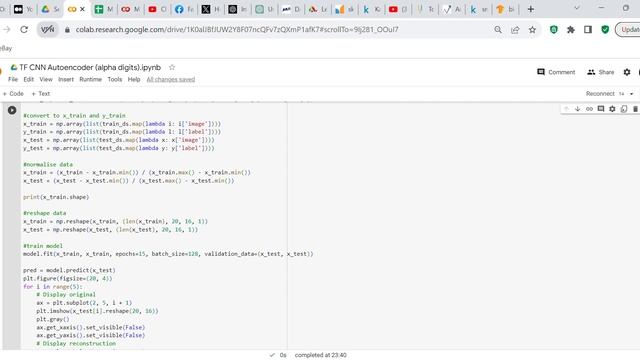This screenshot has height=360, width=640.
Task: Copy link to cell icon
Action: pyautogui.click(x=589, y=109)
